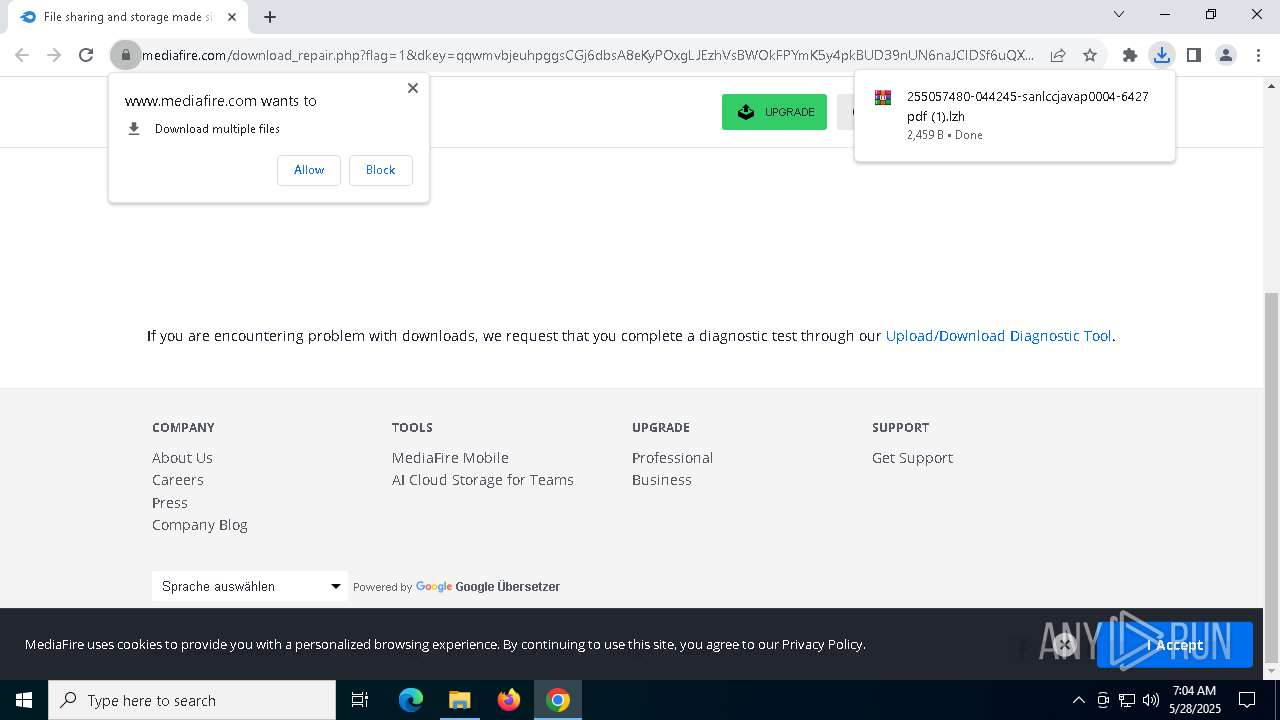Viewport: 1280px width, 720px height.
Task: Open the Extensions puzzle icon
Action: (1130, 55)
